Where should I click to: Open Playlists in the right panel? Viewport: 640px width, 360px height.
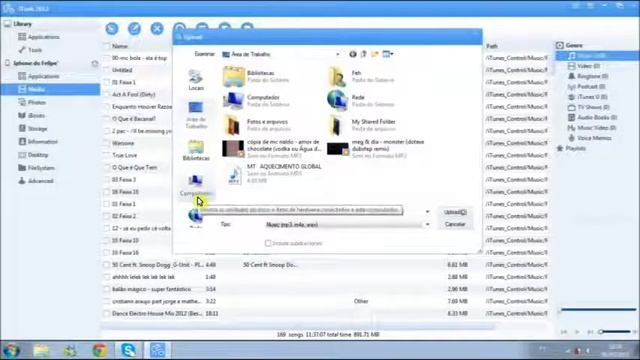click(571, 148)
